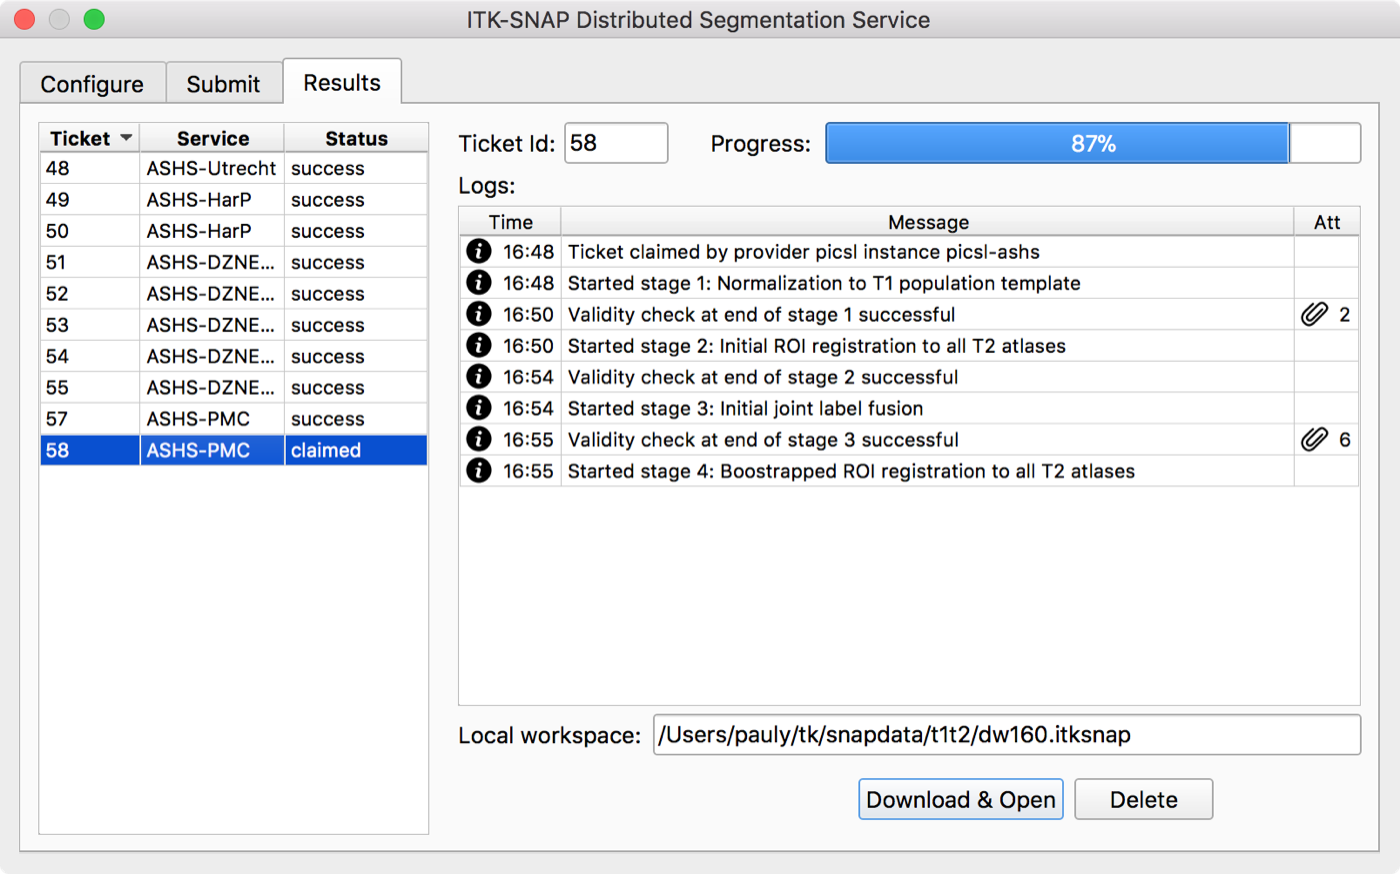Switch to the Configure tab
1400x874 pixels.
(x=92, y=83)
